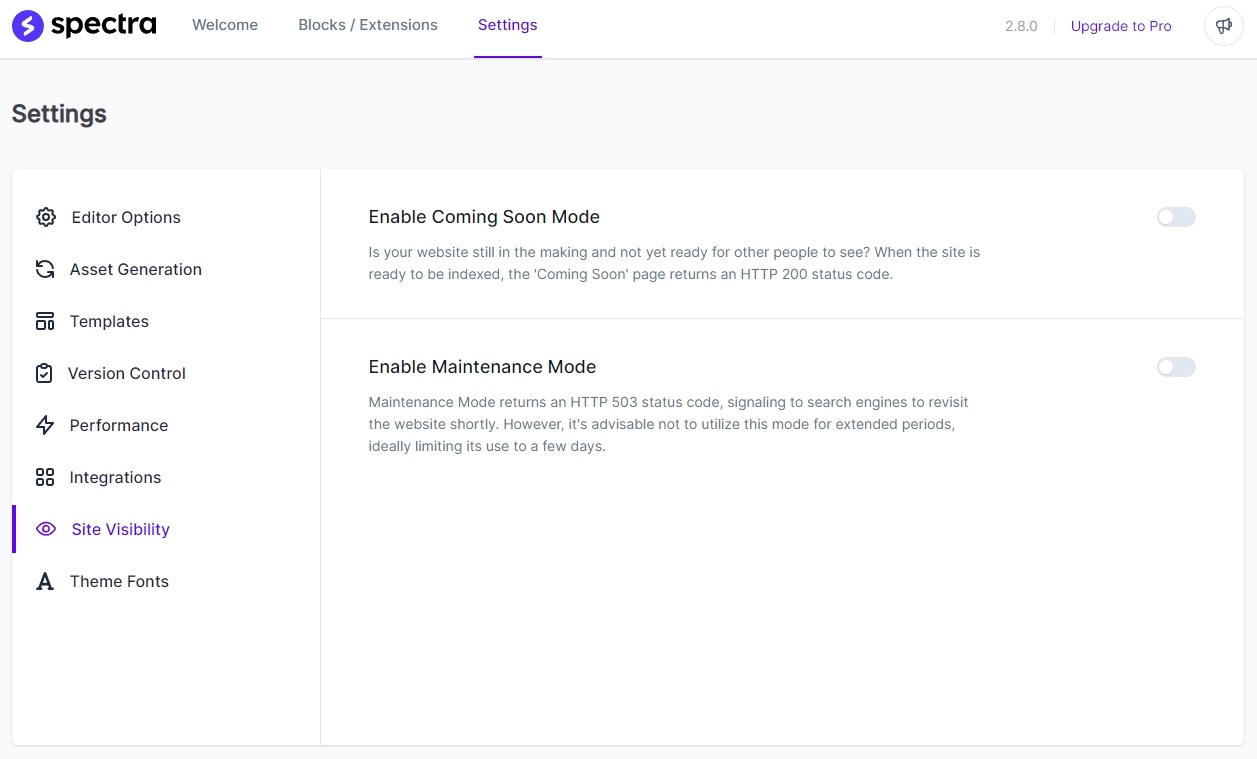Click the Performance lightning bolt icon

(46, 425)
